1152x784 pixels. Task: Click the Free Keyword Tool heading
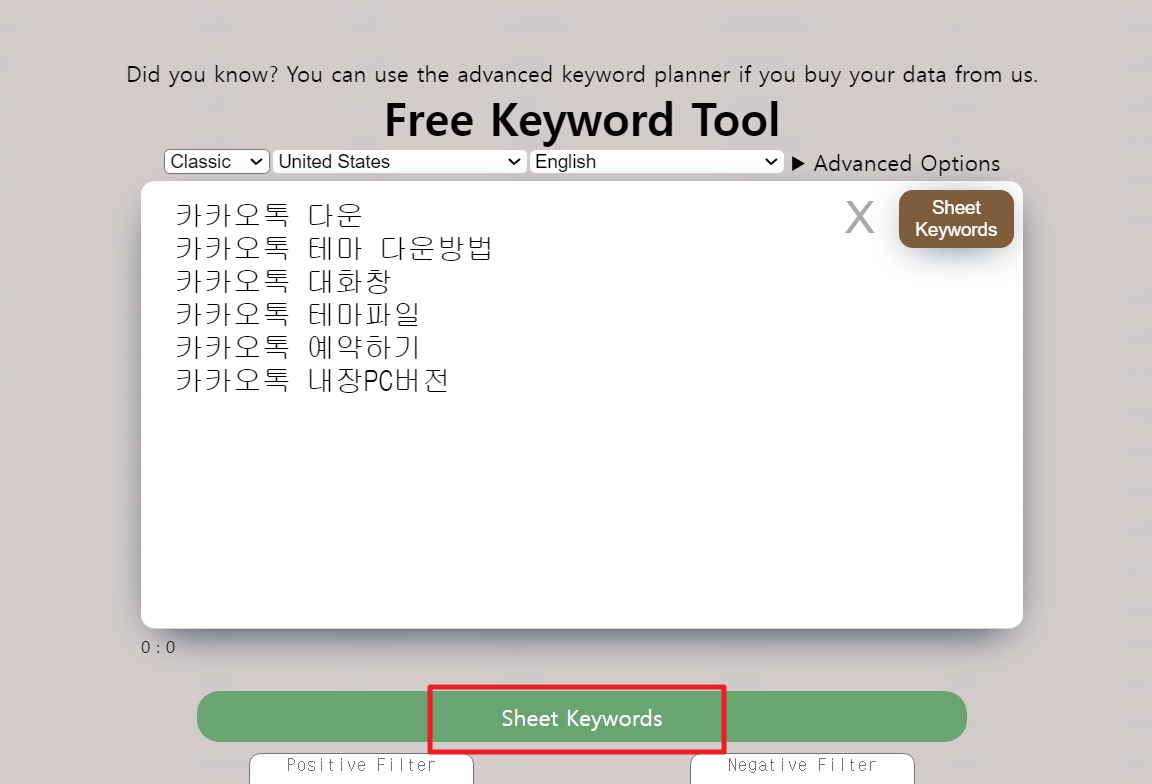coord(582,119)
